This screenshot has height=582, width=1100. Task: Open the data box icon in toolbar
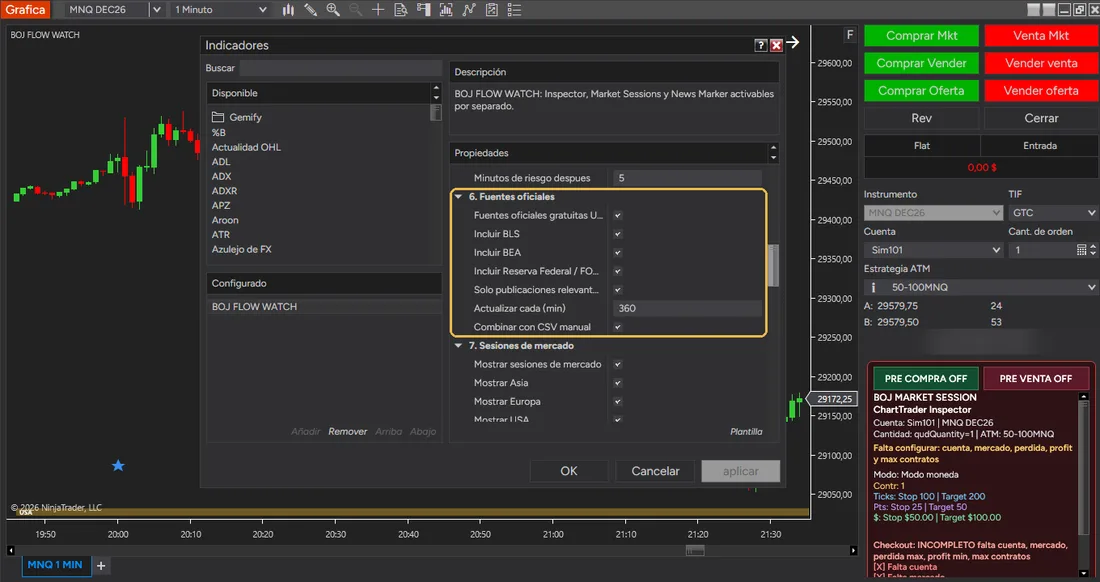(x=401, y=10)
